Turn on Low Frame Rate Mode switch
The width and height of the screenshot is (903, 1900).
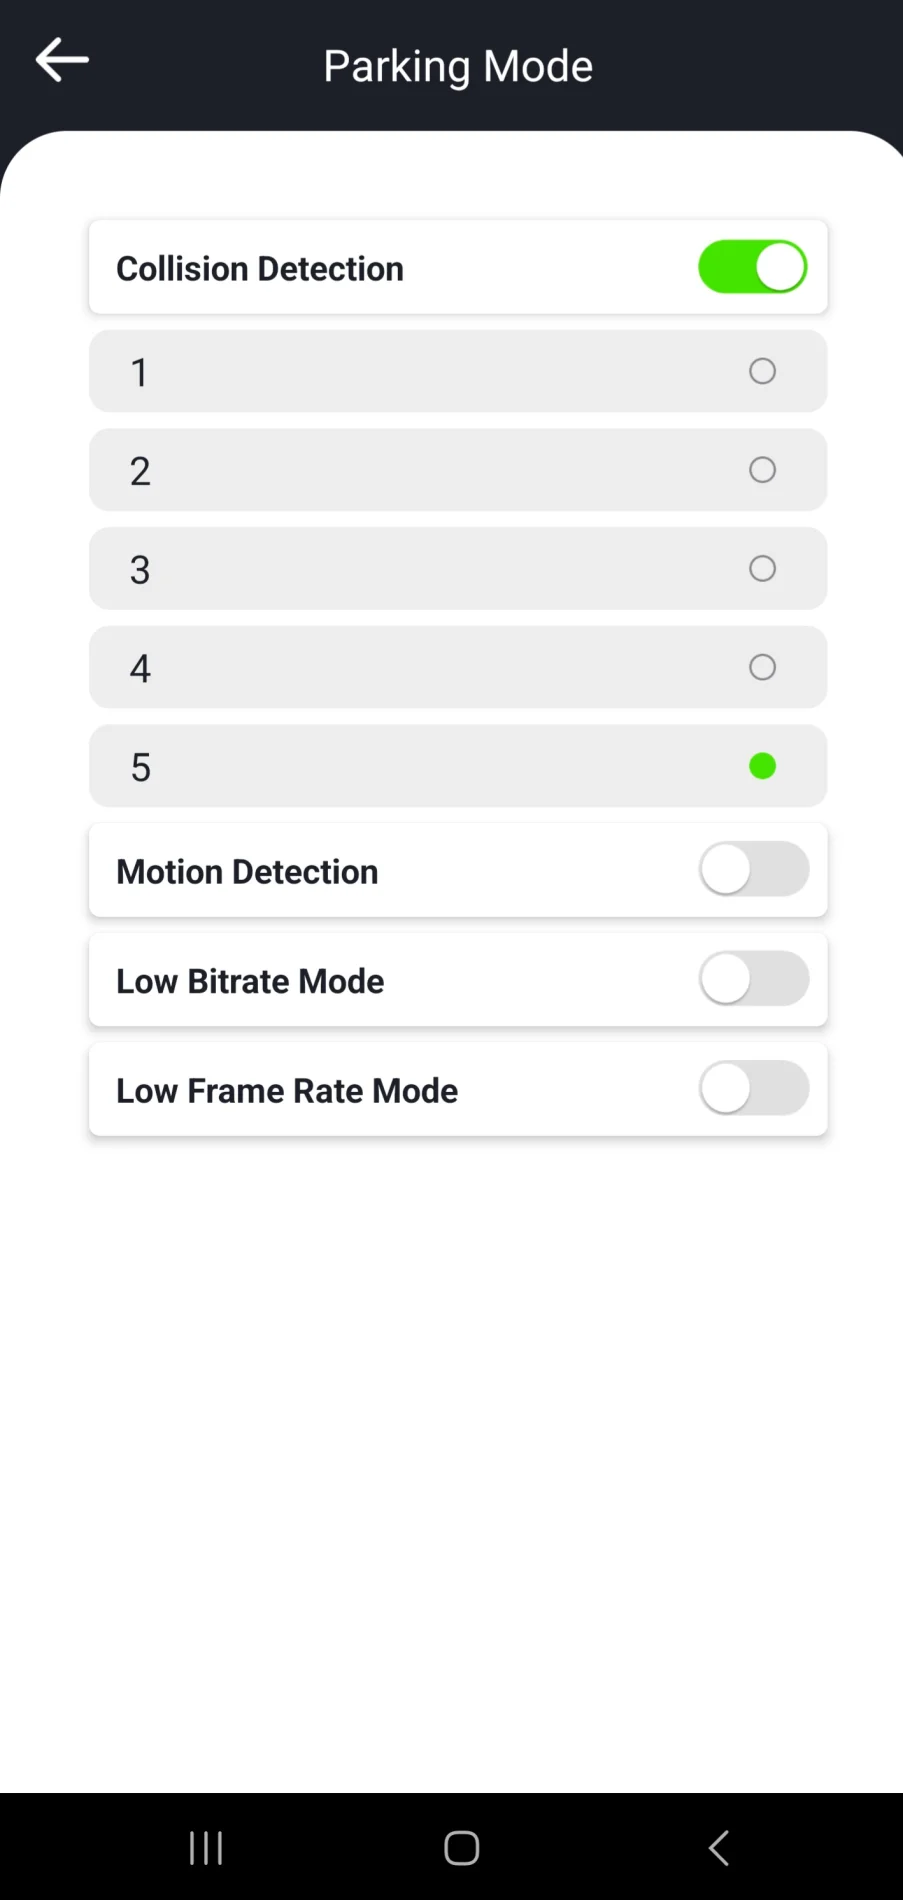click(x=753, y=1089)
